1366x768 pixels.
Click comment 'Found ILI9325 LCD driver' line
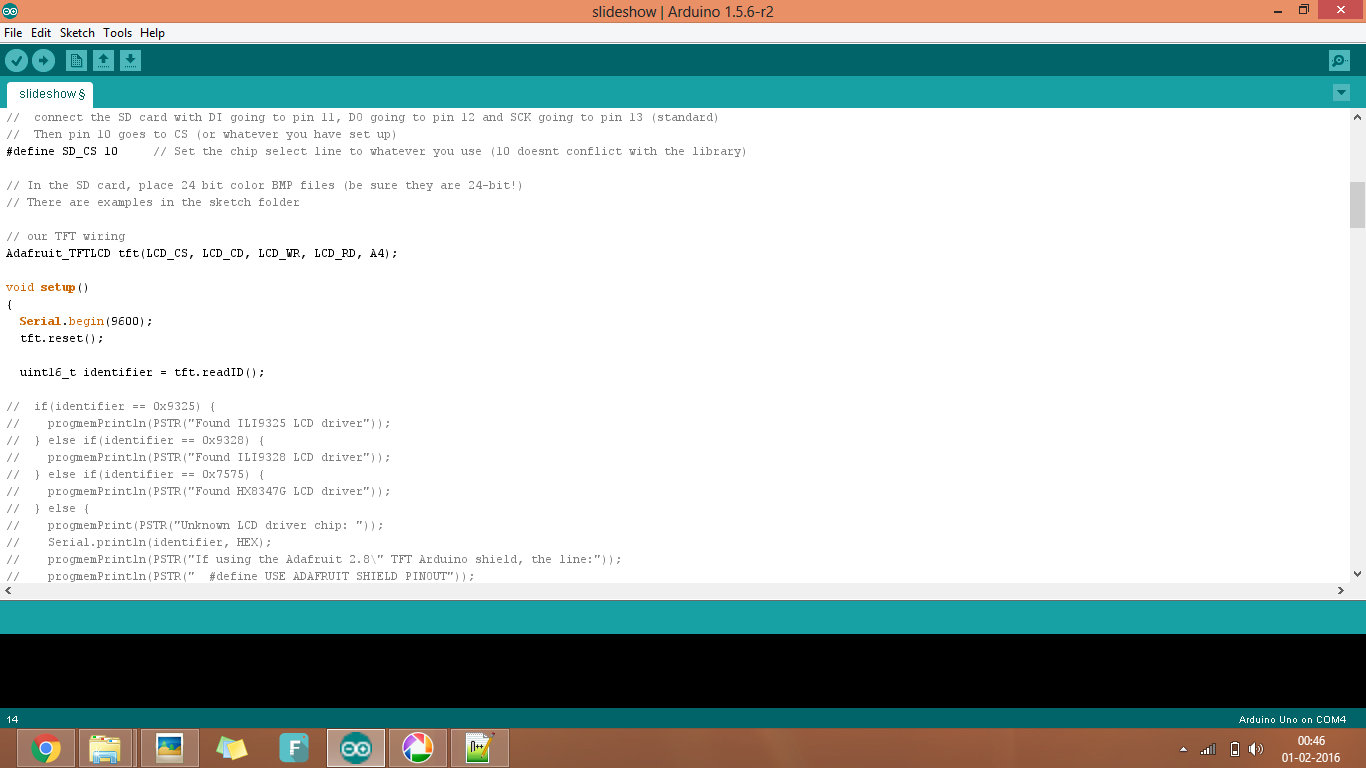[198, 423]
